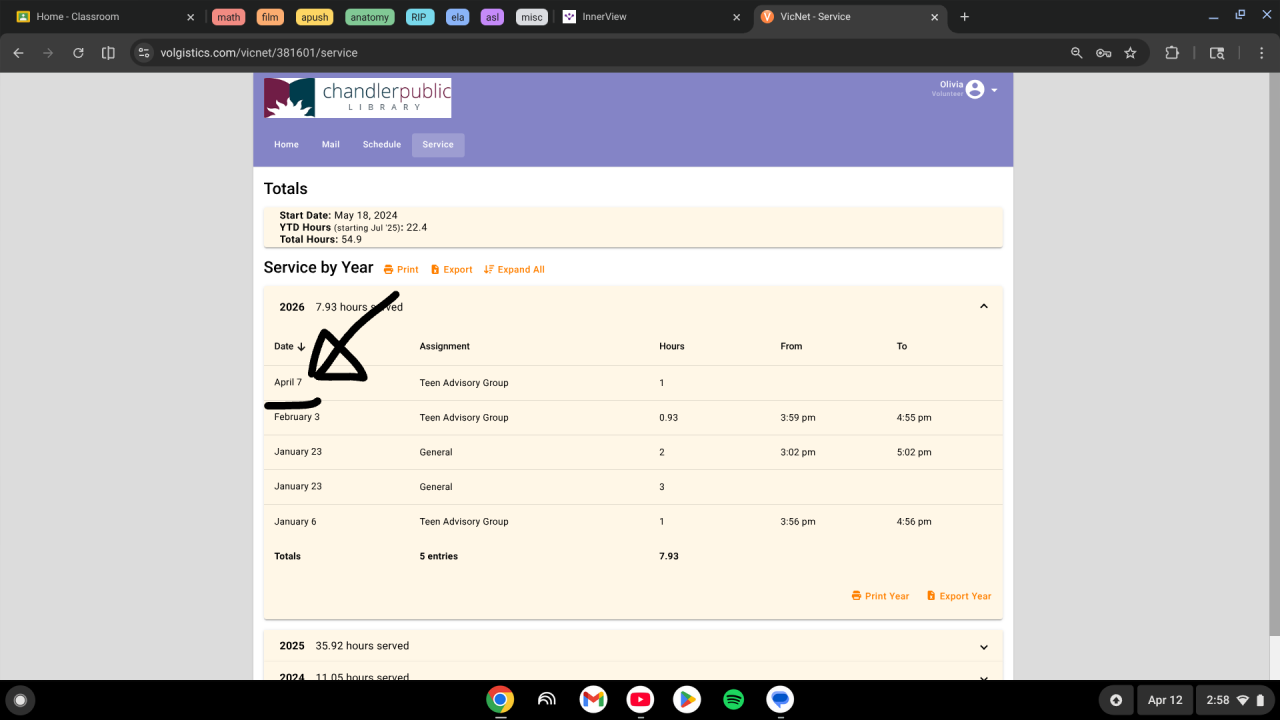View site information left of the URL
The height and width of the screenshot is (720, 1280).
pos(143,53)
